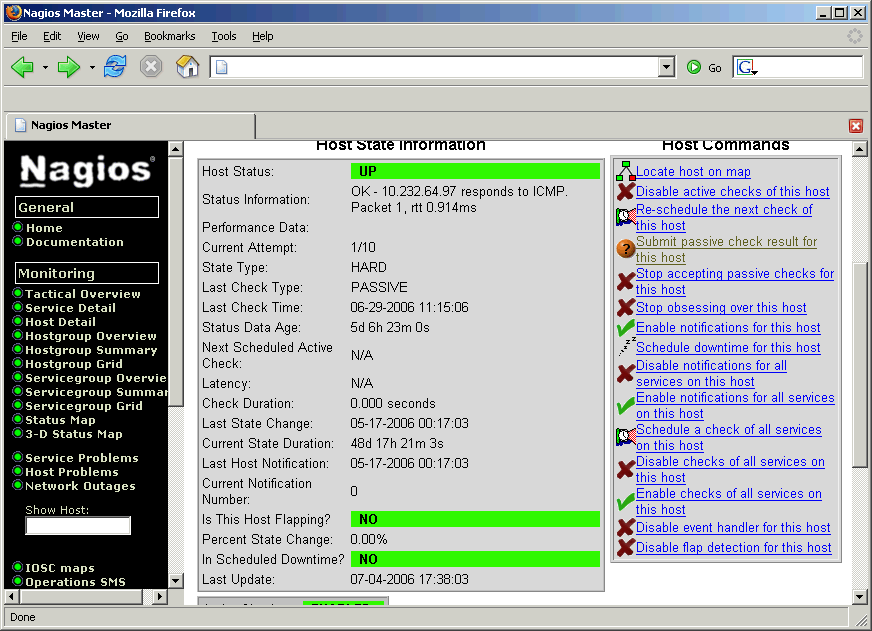Click Schedule downtime for this host link
This screenshot has width=872, height=631.
(728, 347)
